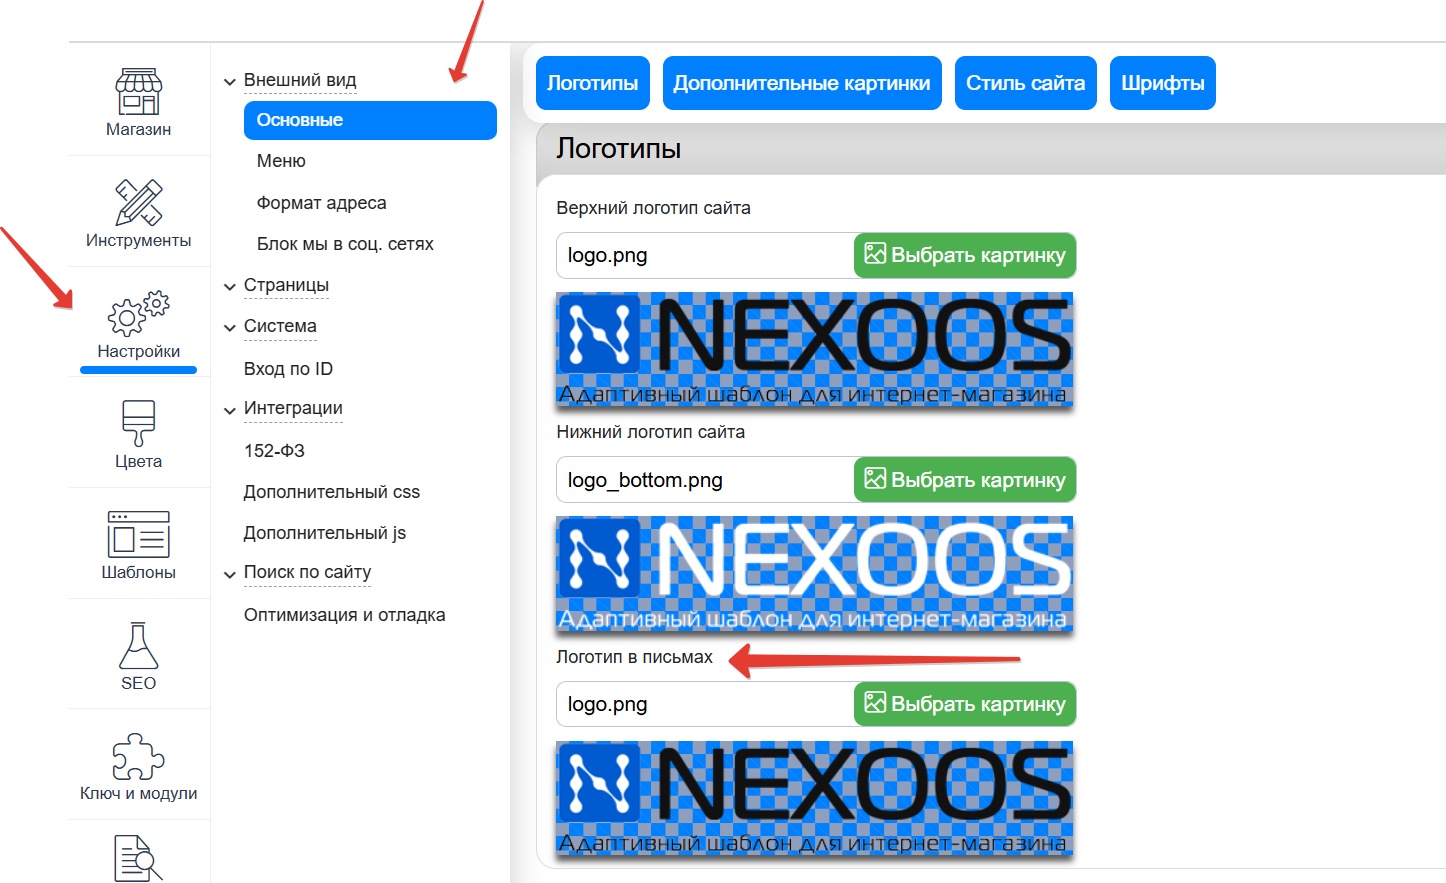Open the Инструменты tools section

pos(138,213)
